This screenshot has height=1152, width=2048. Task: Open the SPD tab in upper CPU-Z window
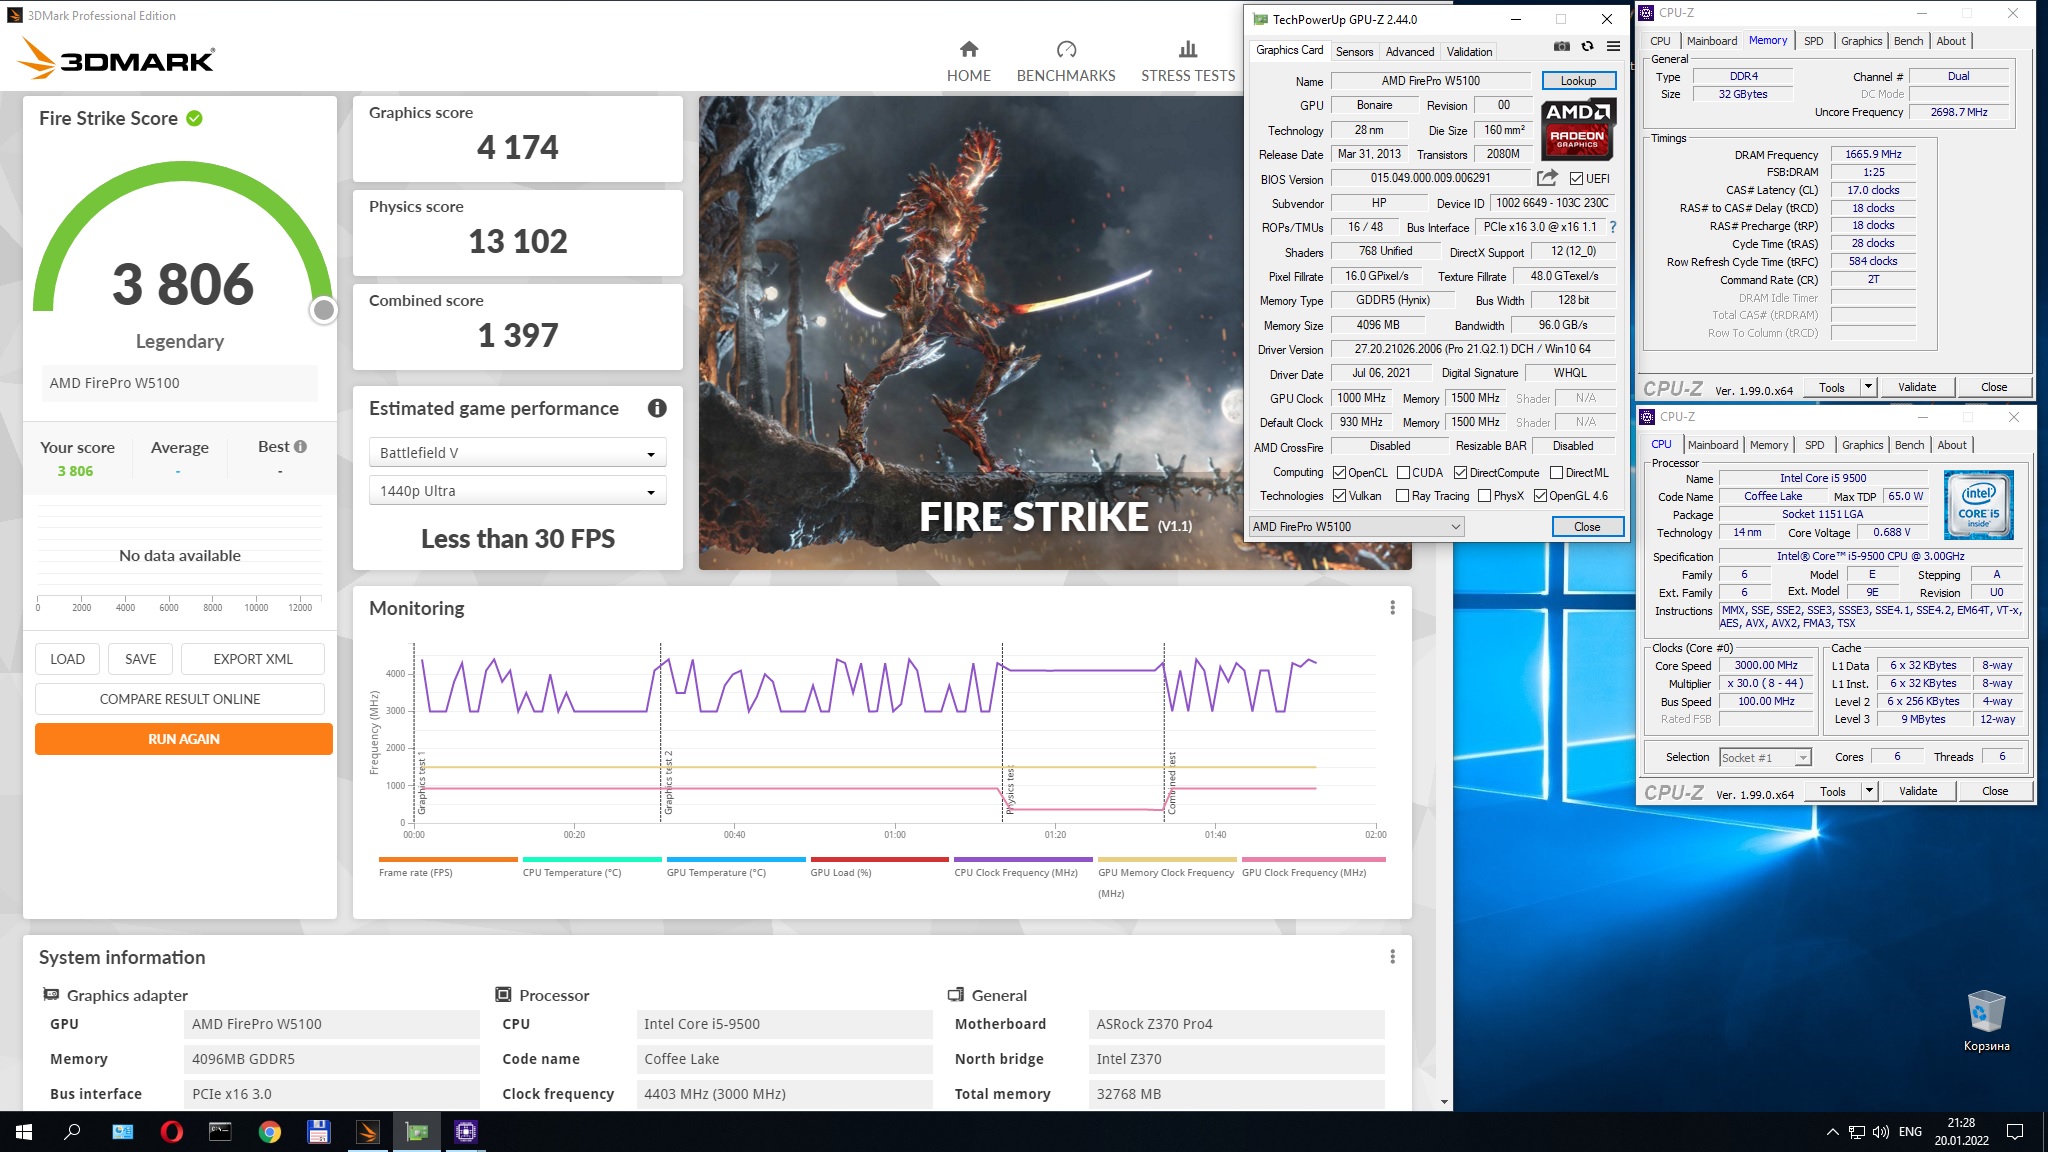1813,41
